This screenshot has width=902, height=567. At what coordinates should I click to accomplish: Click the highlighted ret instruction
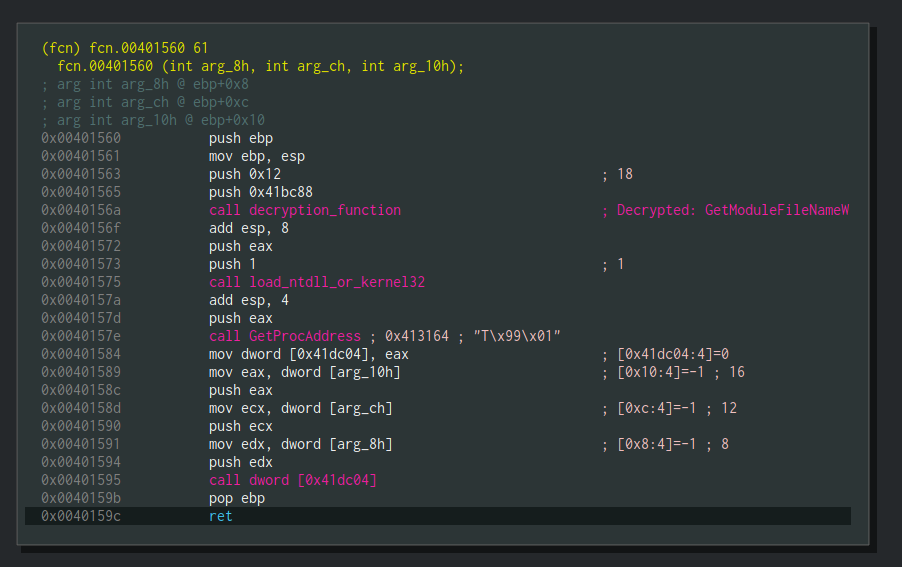point(220,516)
